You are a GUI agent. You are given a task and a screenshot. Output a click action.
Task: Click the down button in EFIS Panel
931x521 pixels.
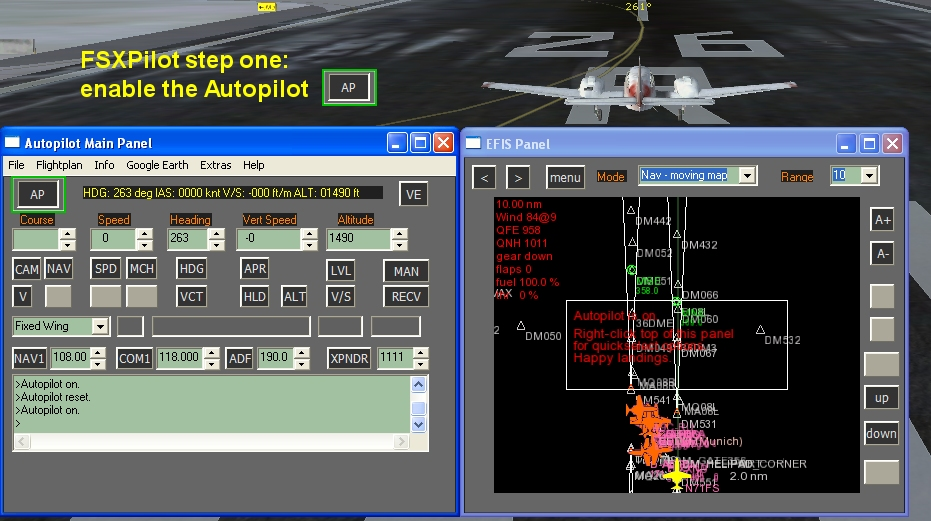click(881, 433)
